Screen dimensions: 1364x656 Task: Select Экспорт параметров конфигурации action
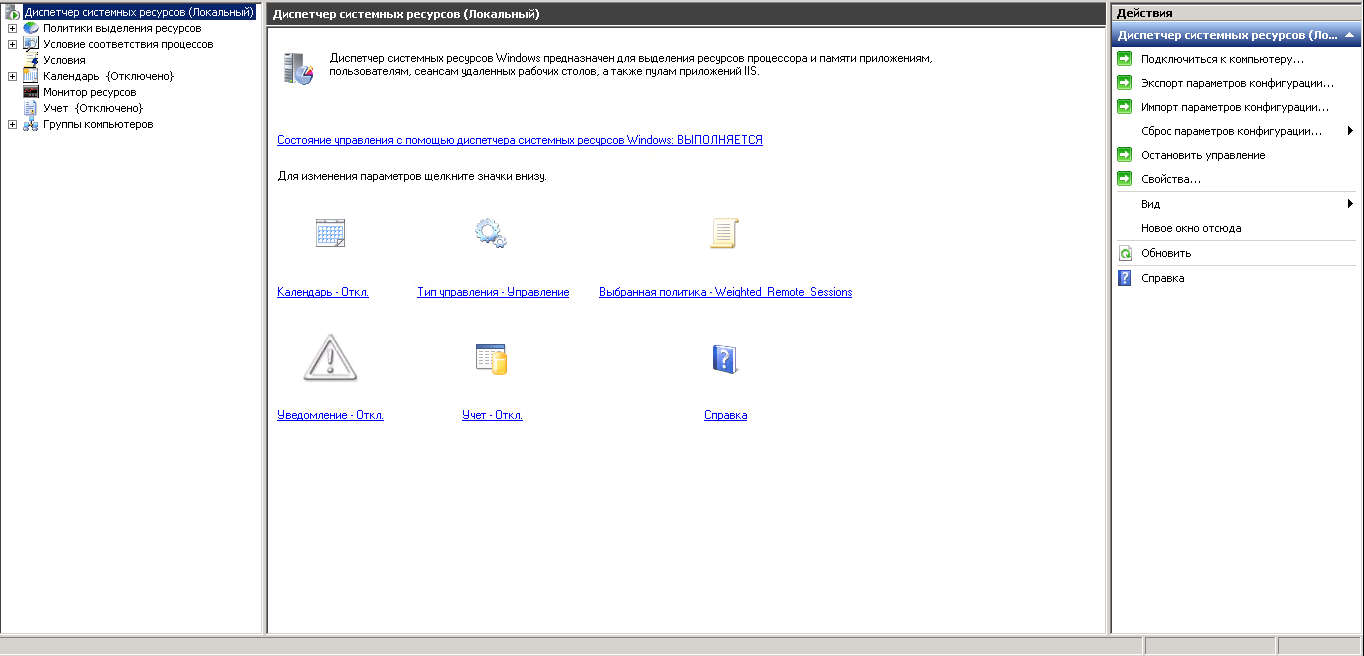1237,83
